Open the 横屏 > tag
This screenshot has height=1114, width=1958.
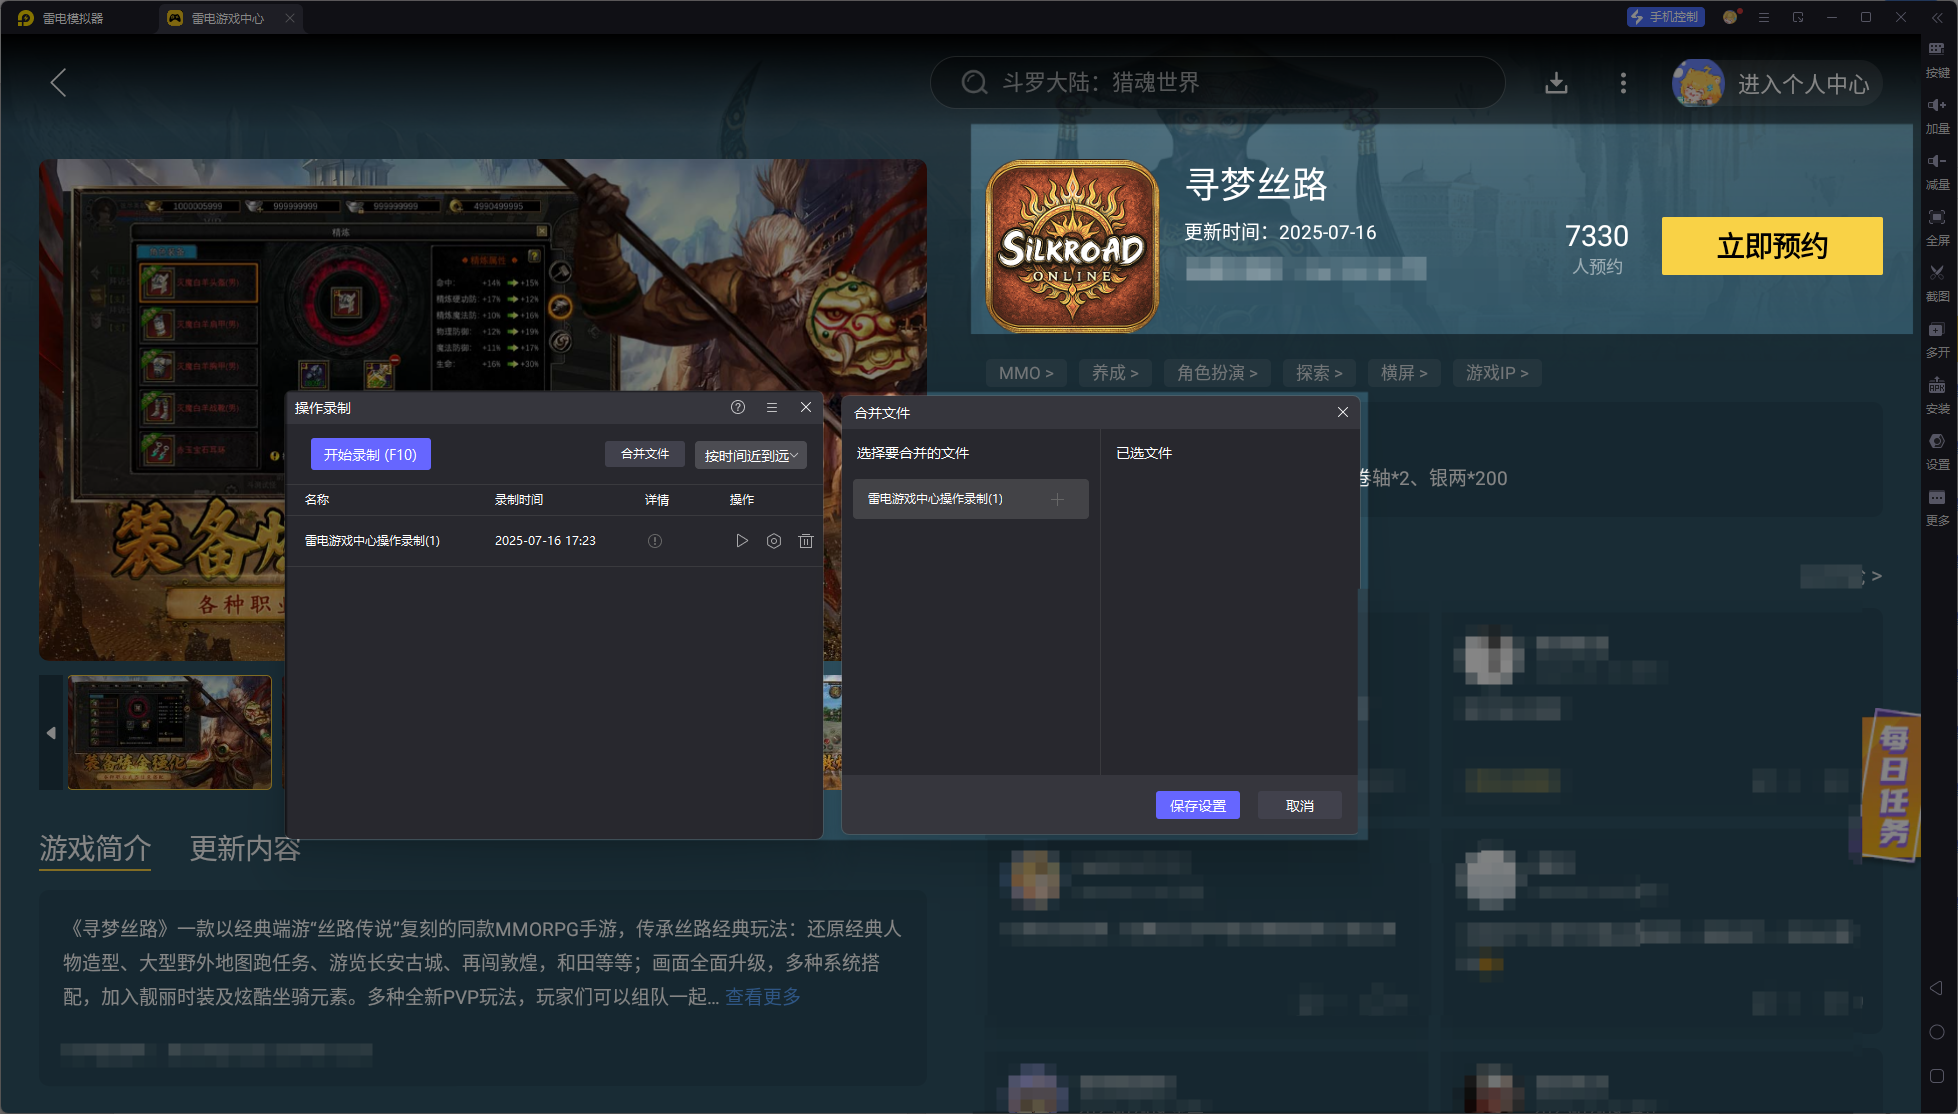[x=1404, y=373]
